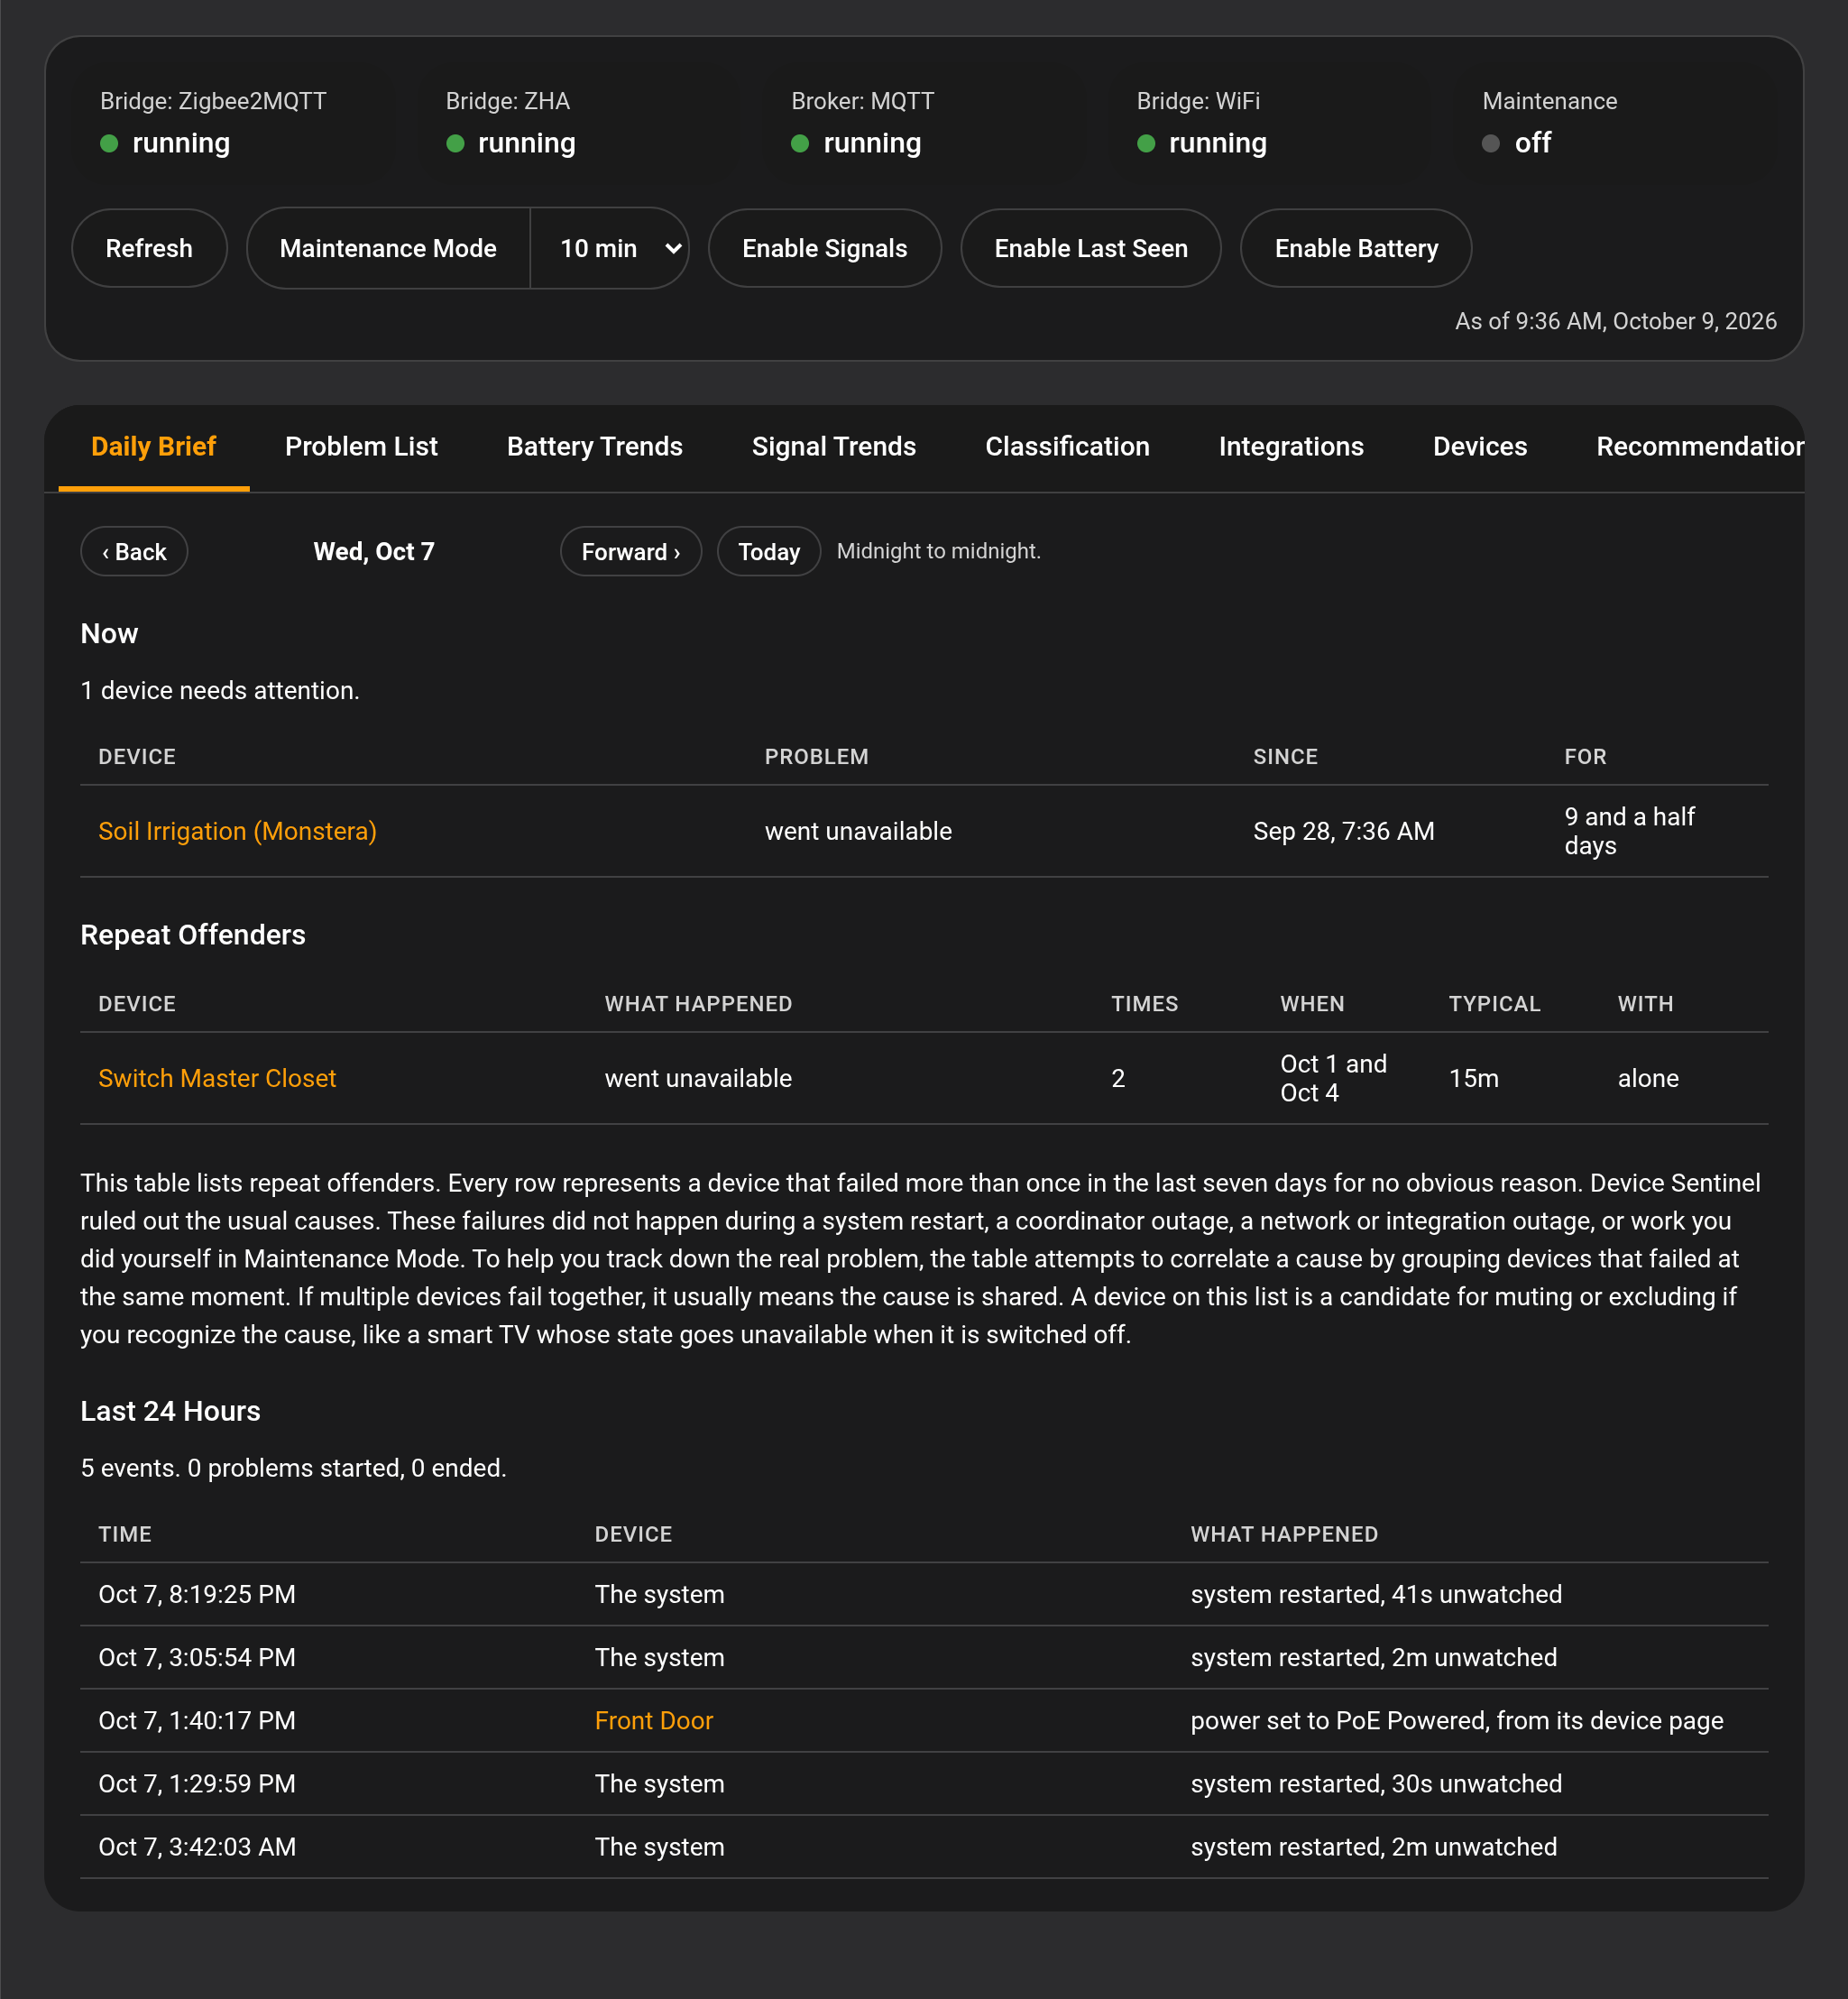Click the '15m' typical value
The height and width of the screenshot is (1999, 1848).
1473,1078
